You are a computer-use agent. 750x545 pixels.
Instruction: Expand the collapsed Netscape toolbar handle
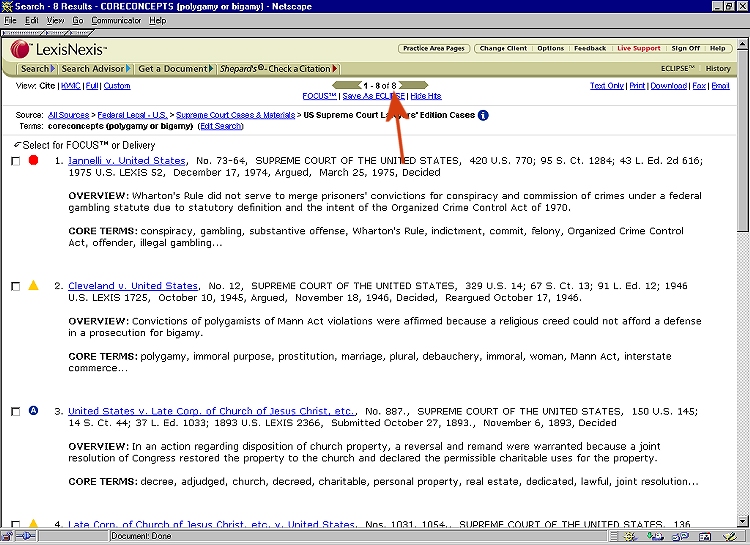[48, 33]
